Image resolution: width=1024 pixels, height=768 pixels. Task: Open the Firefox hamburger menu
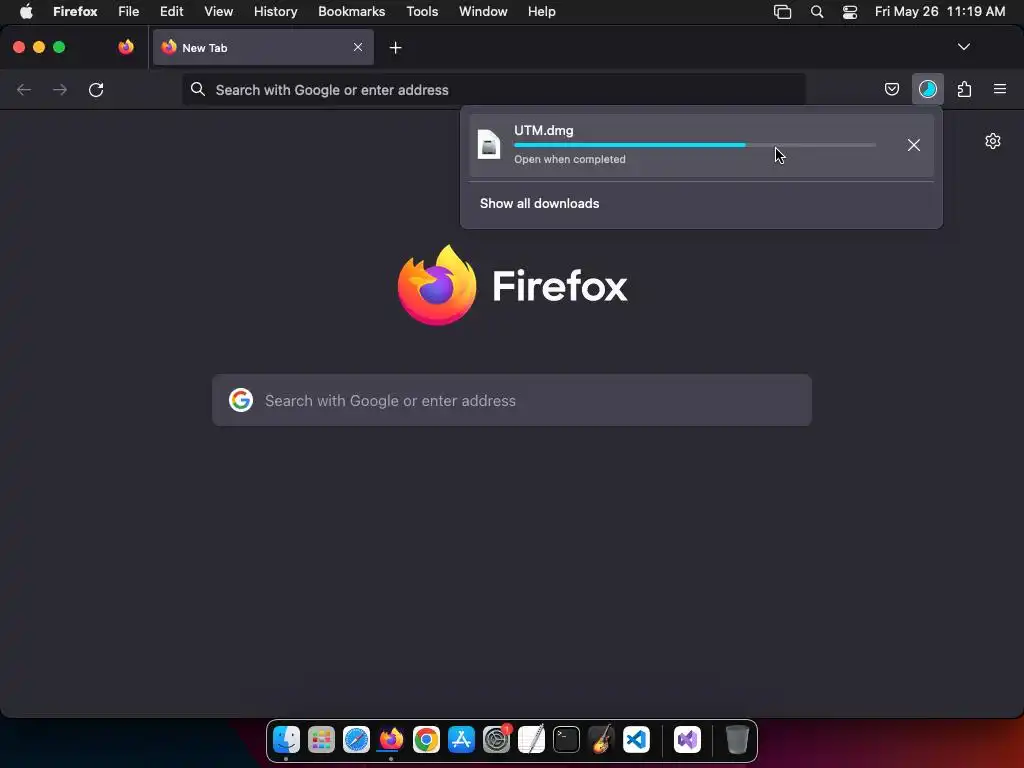point(999,89)
